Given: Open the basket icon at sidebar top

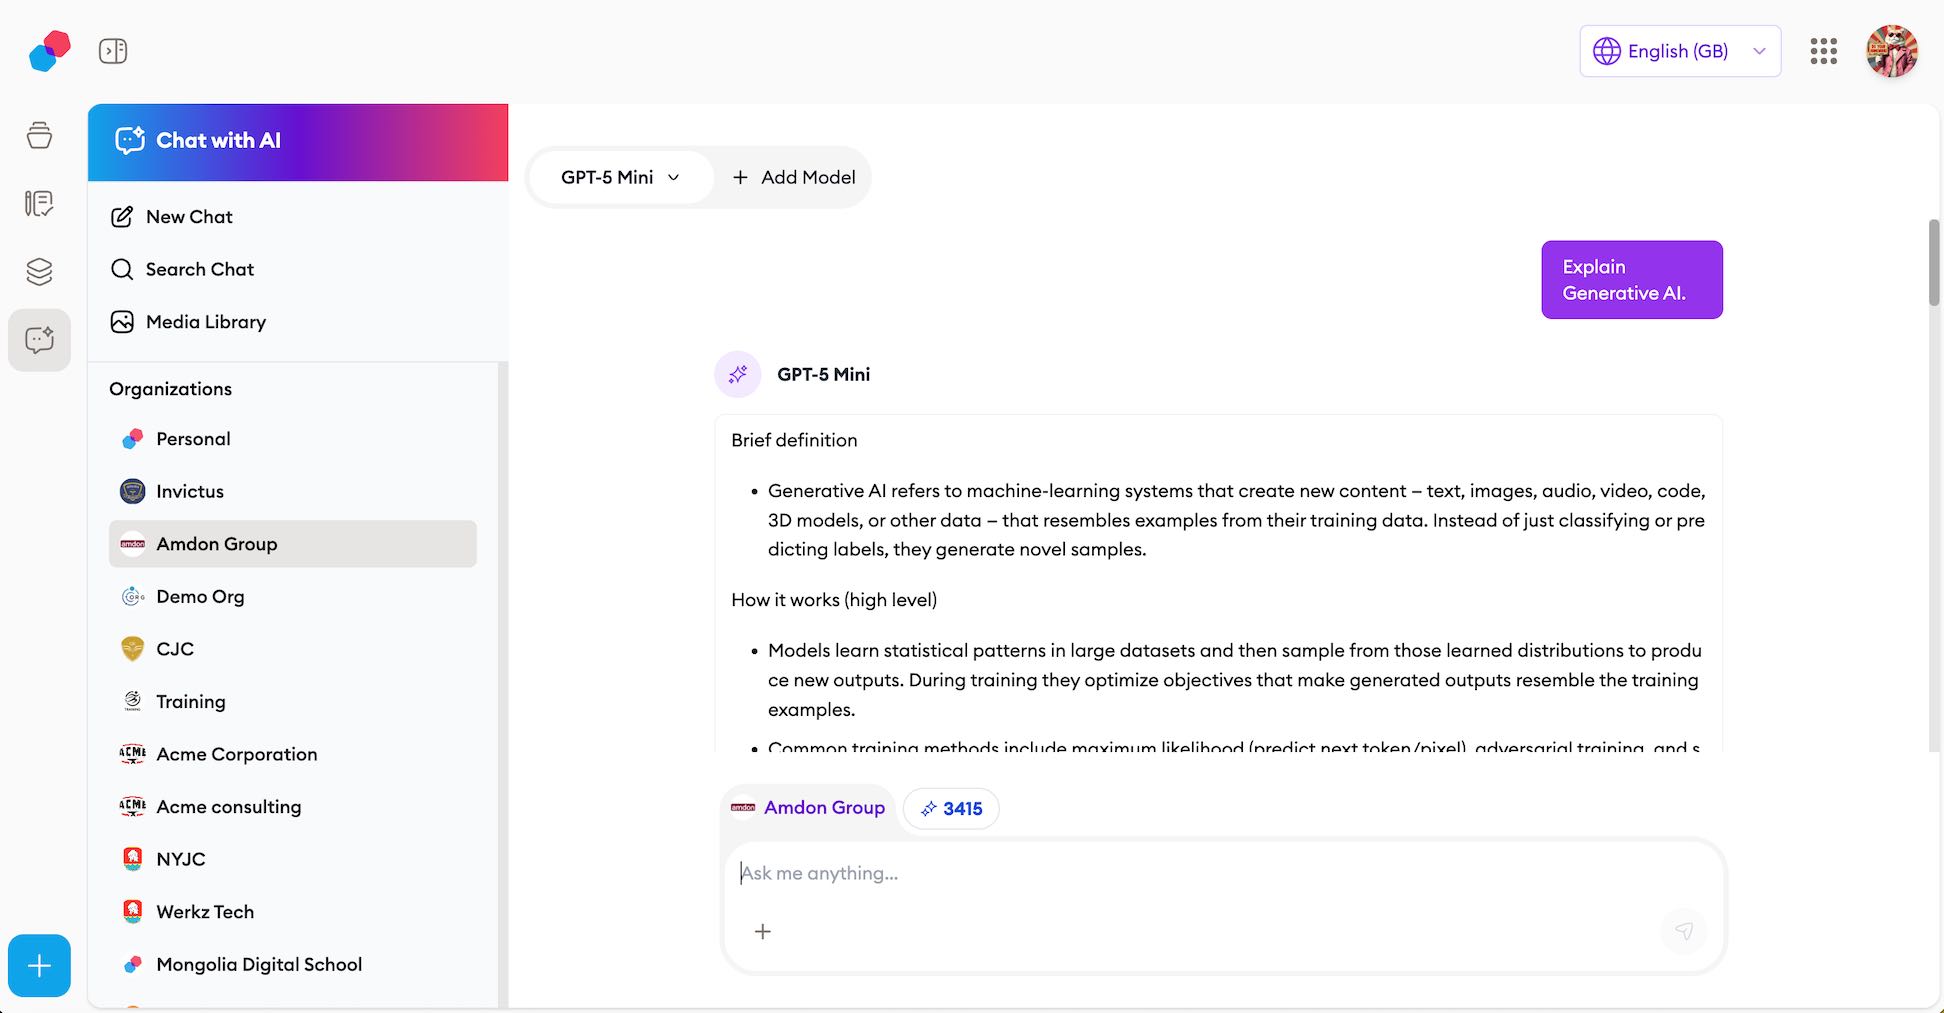Looking at the screenshot, I should 39,136.
